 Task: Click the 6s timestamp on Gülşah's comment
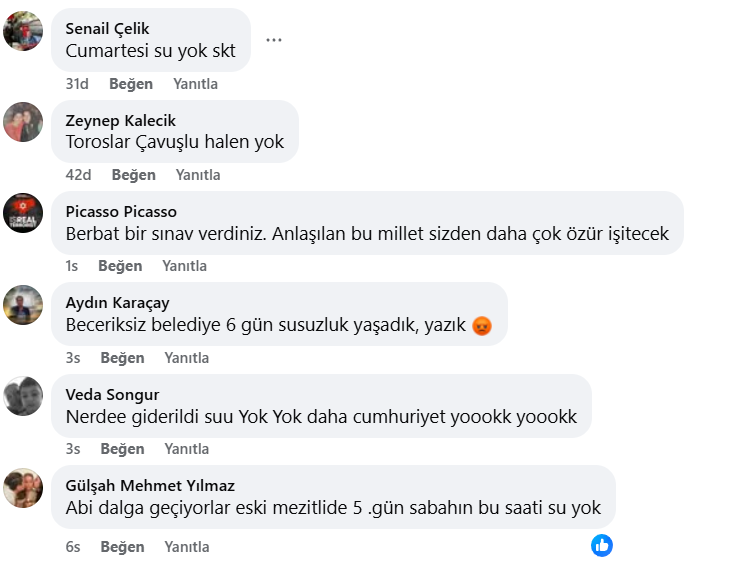pyautogui.click(x=72, y=547)
